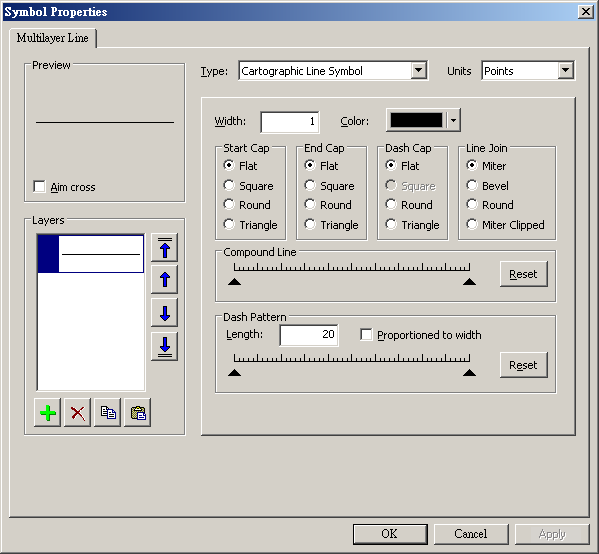Viewport: 599px width, 554px height.
Task: Copy the selected layer
Action: pyautogui.click(x=108, y=413)
